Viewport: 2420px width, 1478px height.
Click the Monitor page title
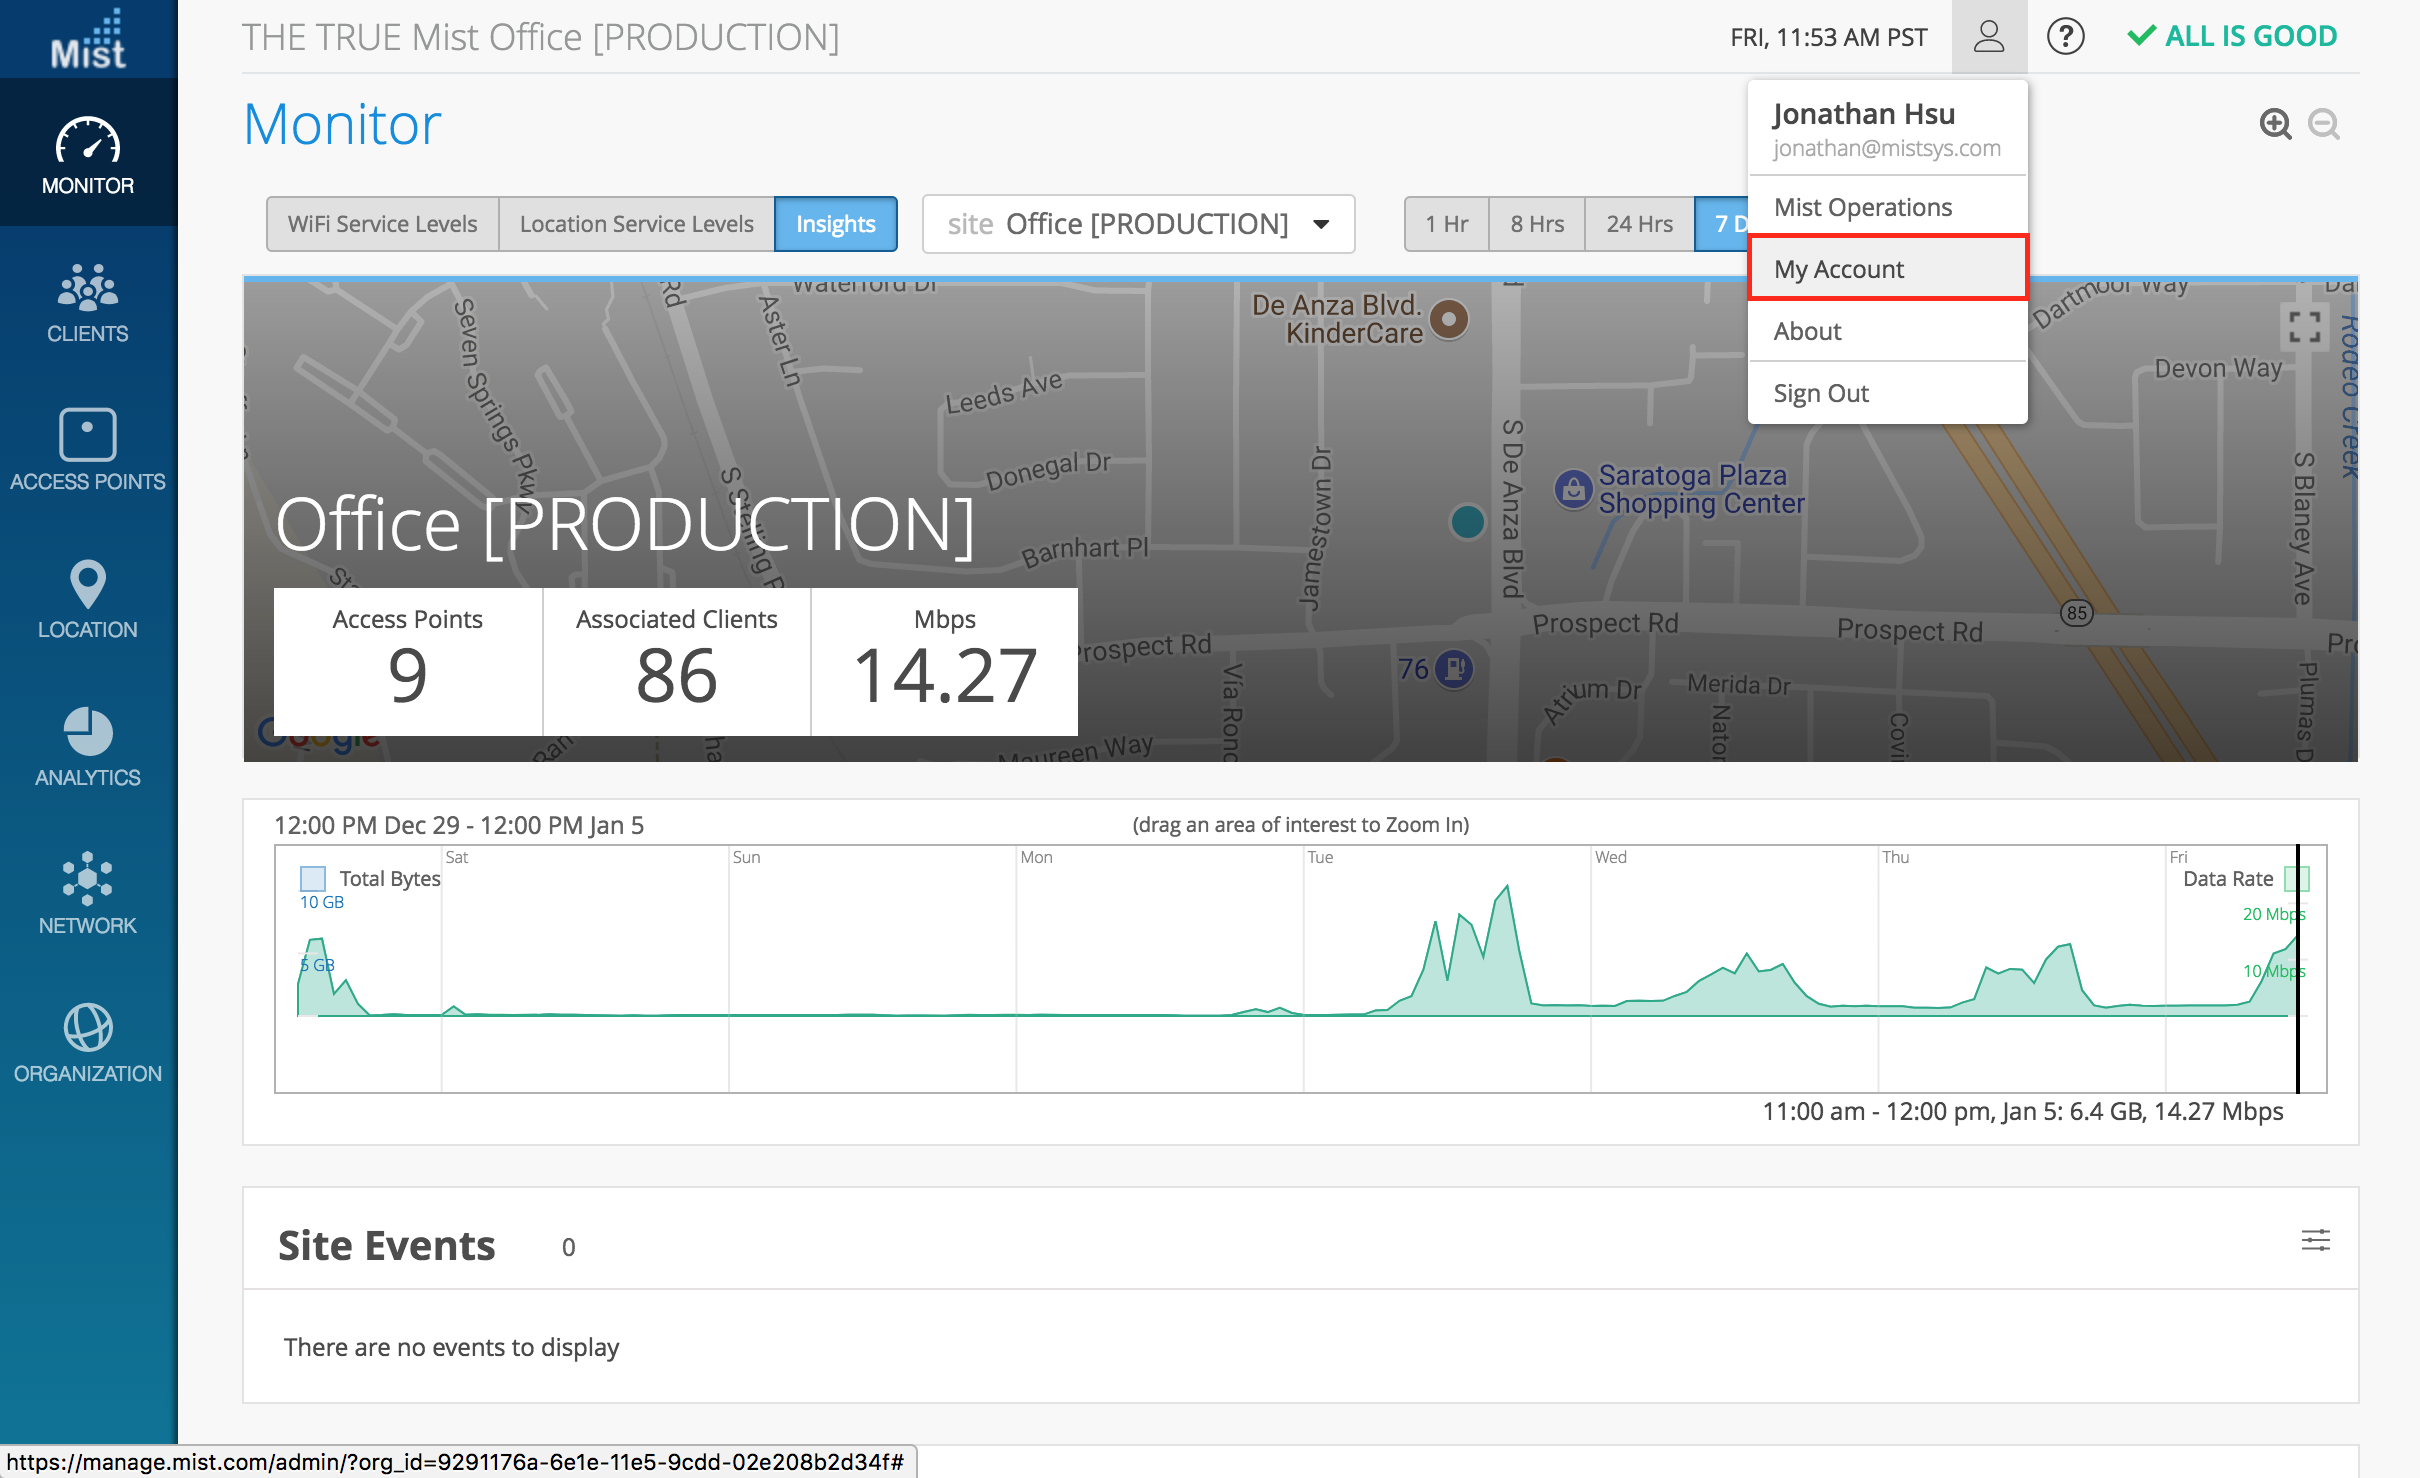click(x=342, y=125)
